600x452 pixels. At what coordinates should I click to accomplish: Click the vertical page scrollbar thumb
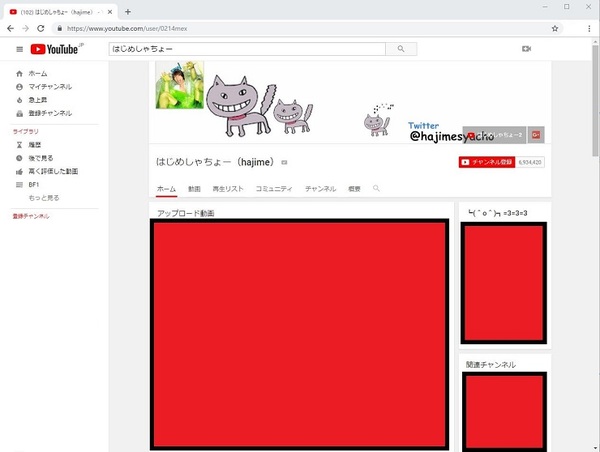pyautogui.click(x=595, y=100)
